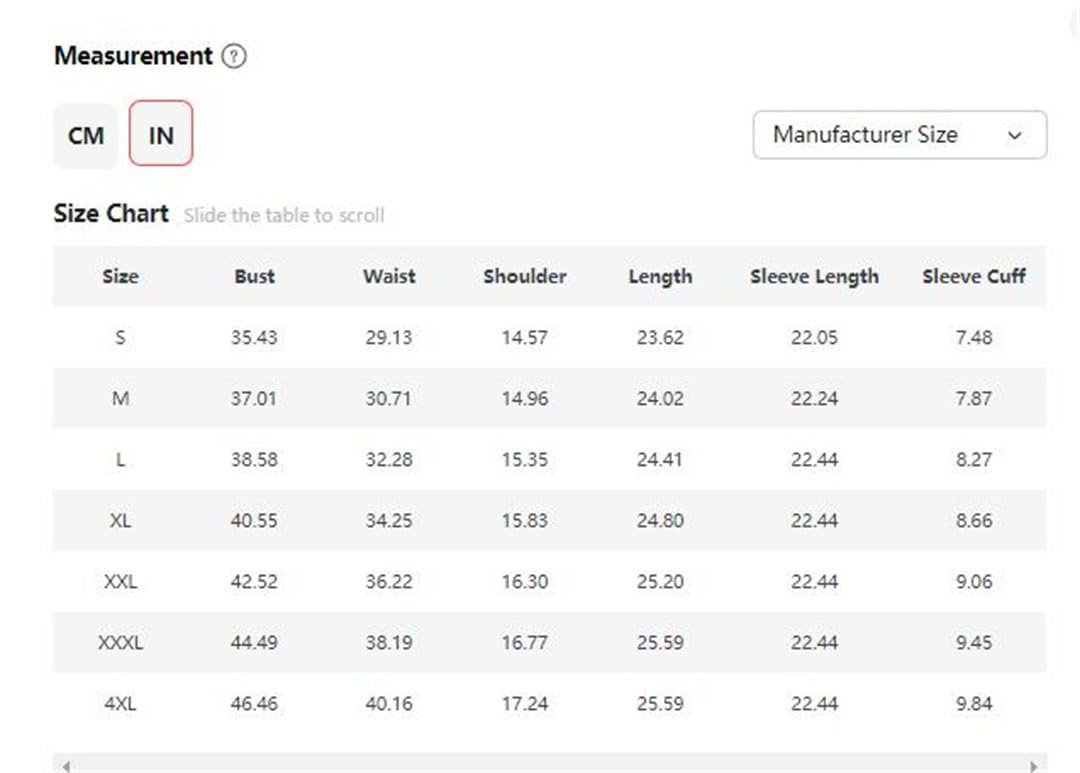The image size is (1080, 773).
Task: Click the left scroll arrow under the table
Action: tap(65, 766)
